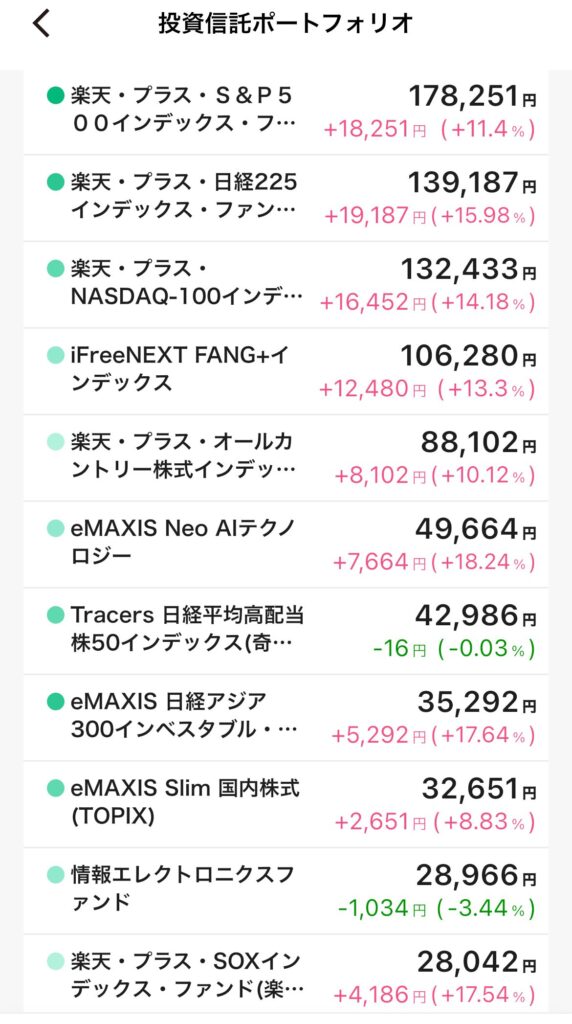
Task: Click color dot beside NASDAQ-100 fund
Action: (x=56, y=269)
